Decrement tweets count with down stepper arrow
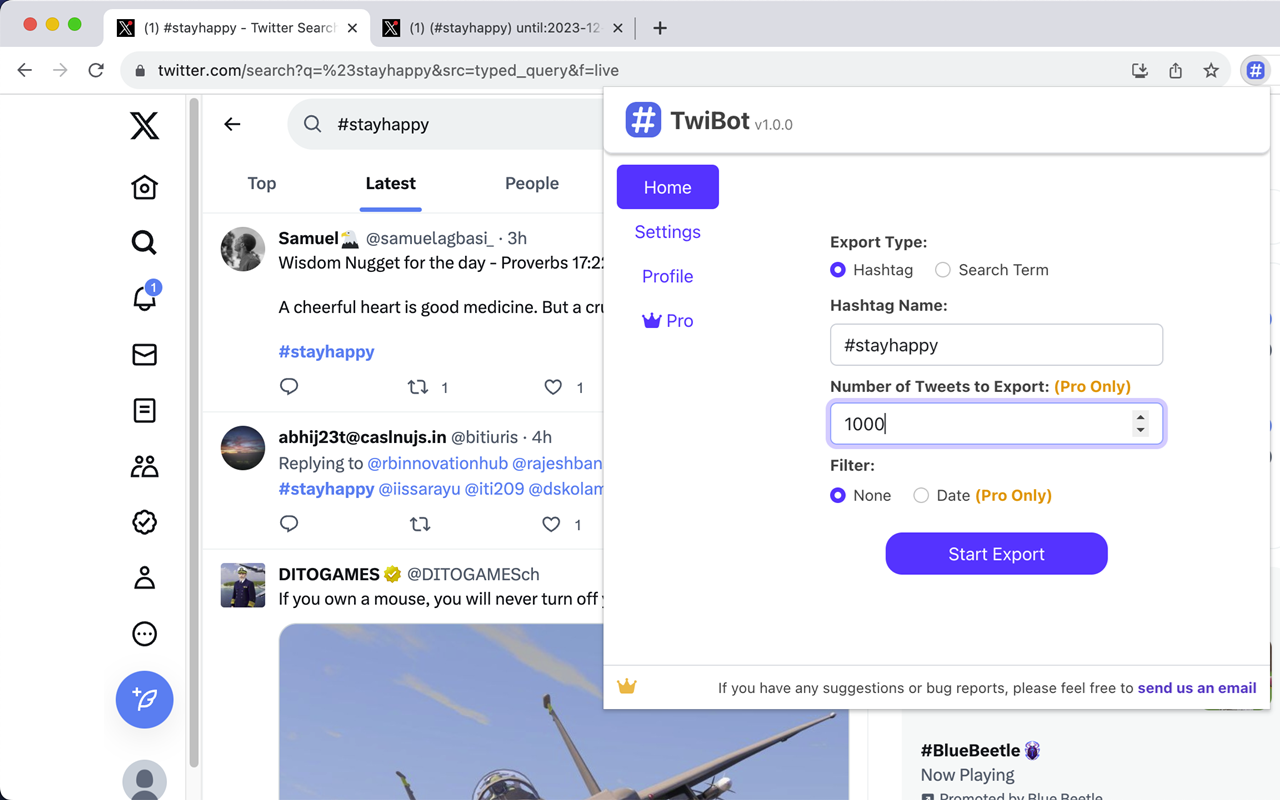The width and height of the screenshot is (1280, 800). (x=1141, y=429)
